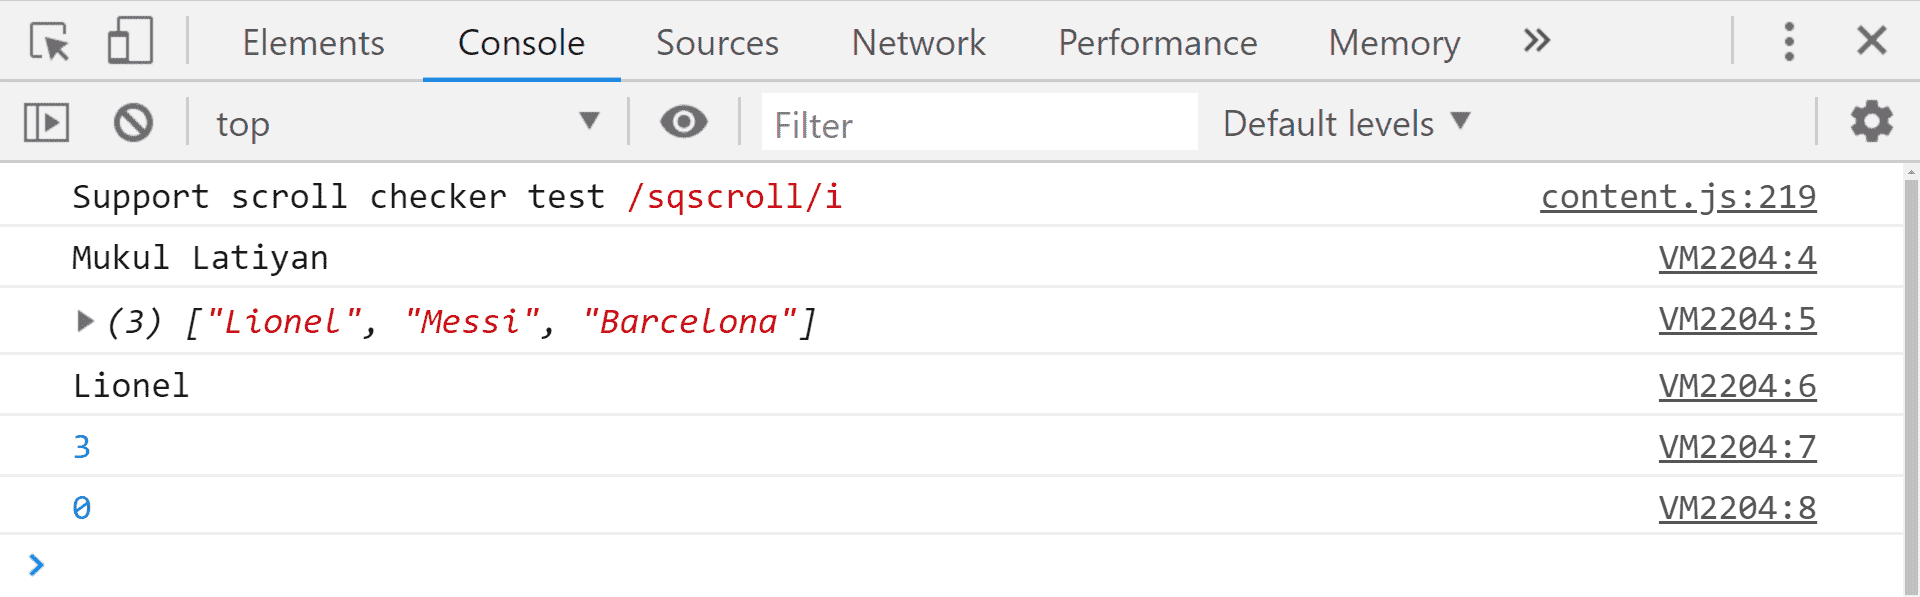This screenshot has width=1920, height=597.
Task: Expand the Lionel Messi Barcelona array
Action: 85,321
